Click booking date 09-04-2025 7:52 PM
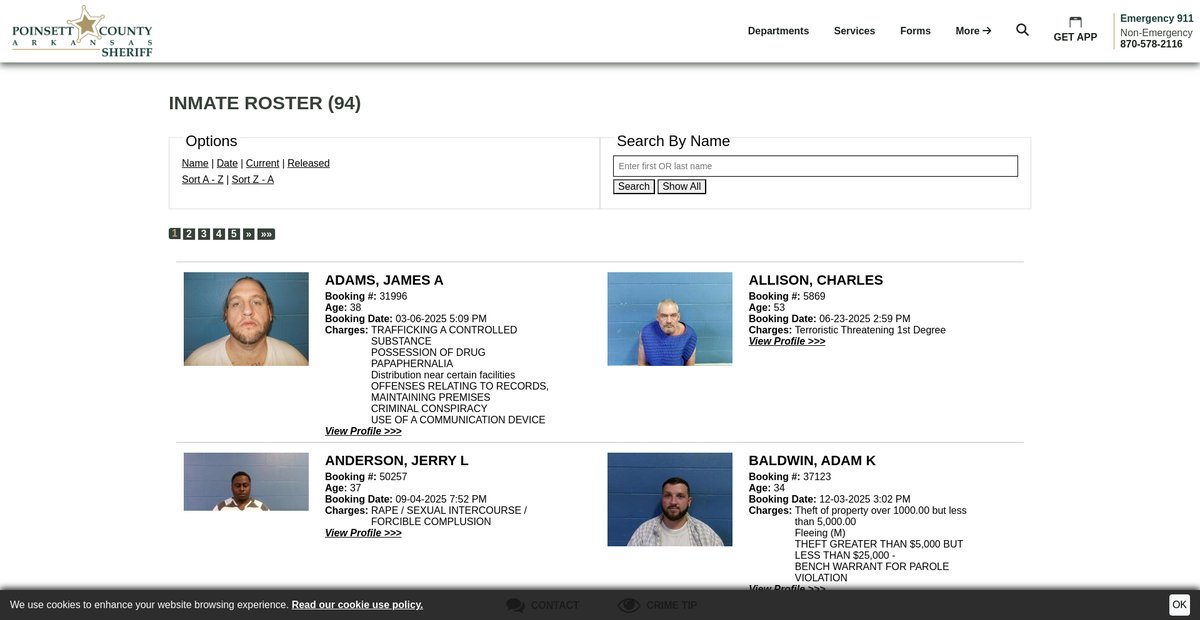1200x620 pixels. (441, 499)
